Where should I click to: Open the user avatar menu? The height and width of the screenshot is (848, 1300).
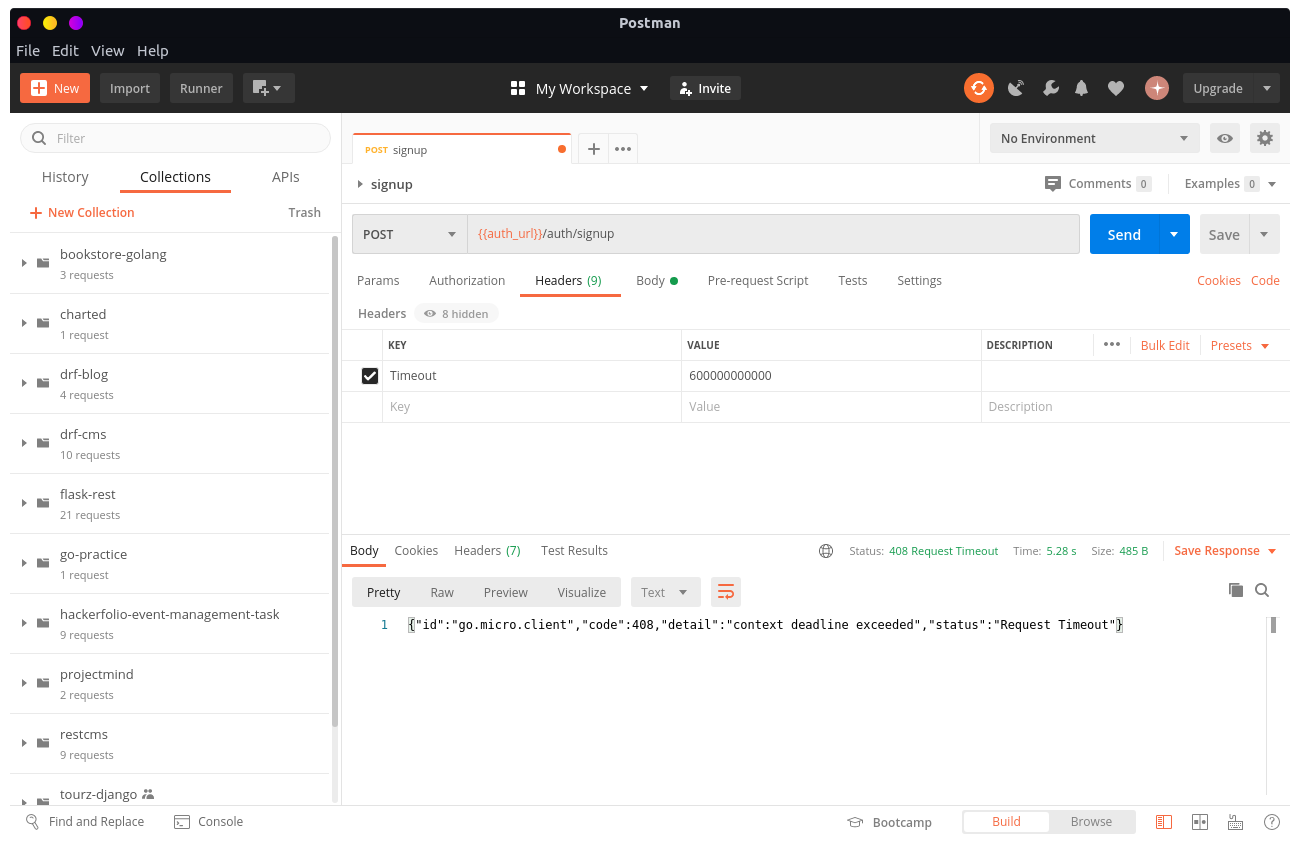coord(1157,88)
